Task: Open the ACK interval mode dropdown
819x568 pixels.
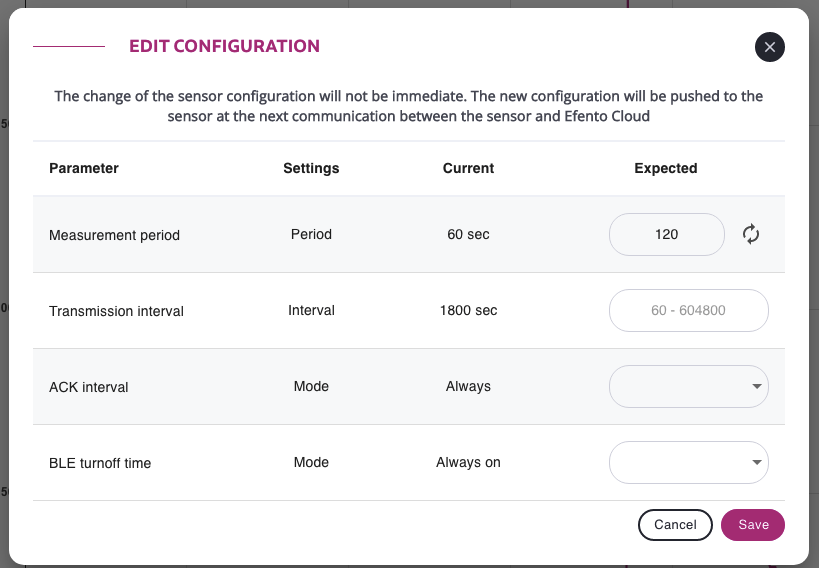Action: click(688, 386)
